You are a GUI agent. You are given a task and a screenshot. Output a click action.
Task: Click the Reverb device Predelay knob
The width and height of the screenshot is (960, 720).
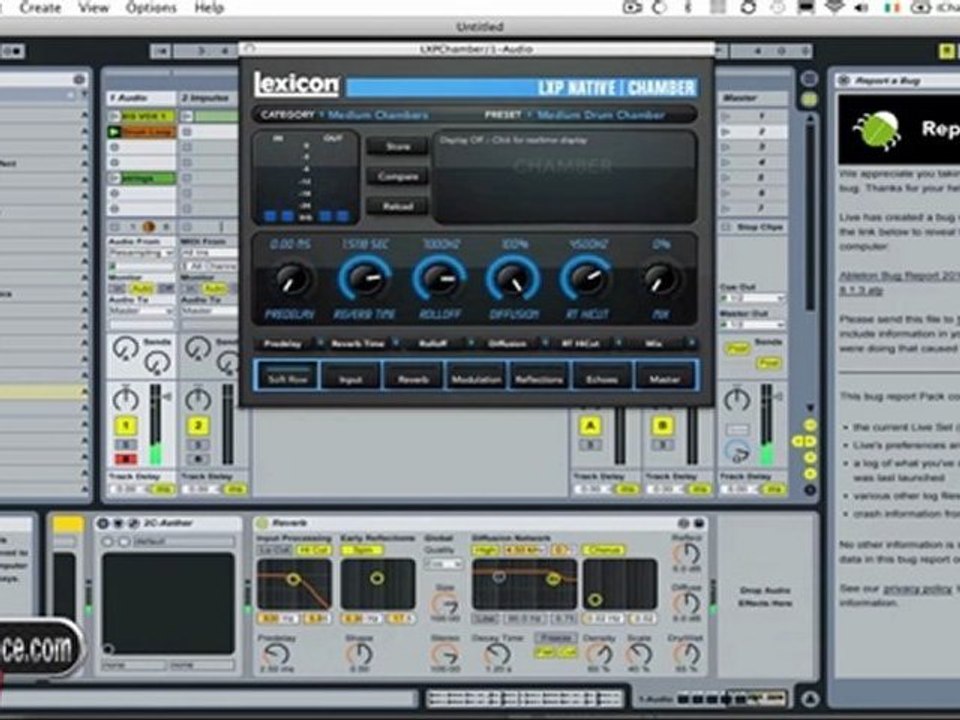(275, 654)
